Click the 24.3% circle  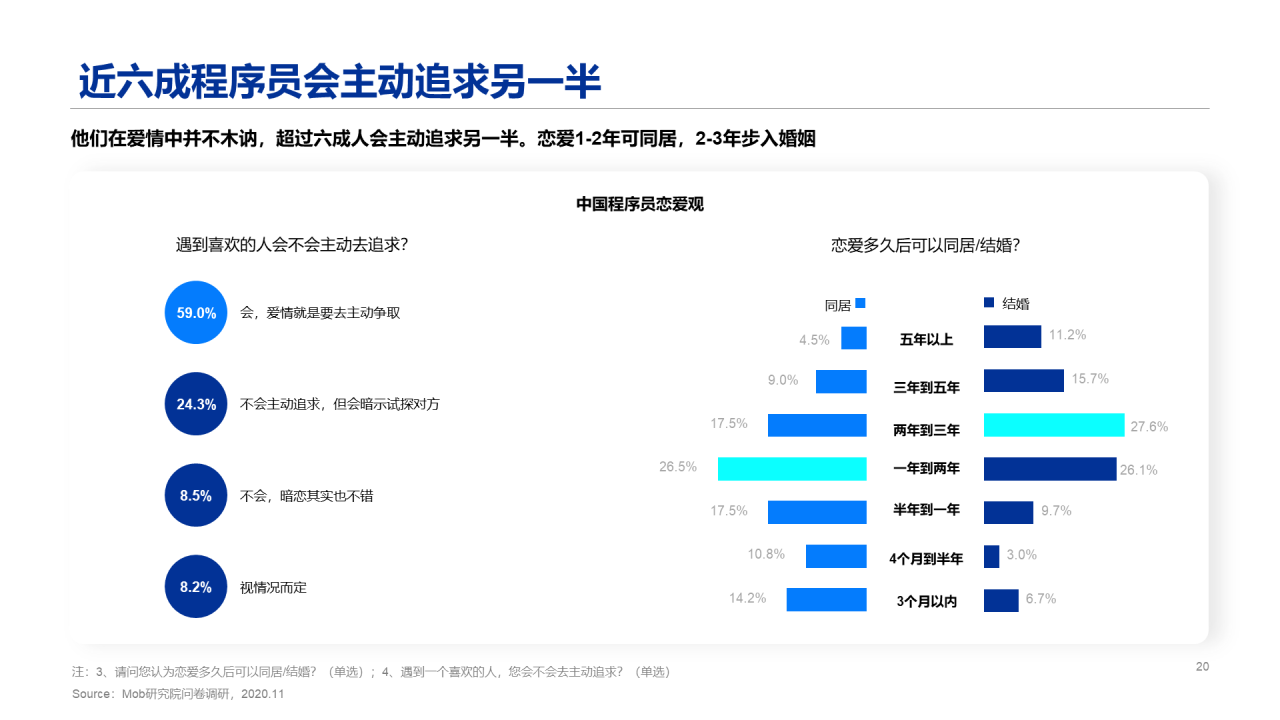click(197, 404)
